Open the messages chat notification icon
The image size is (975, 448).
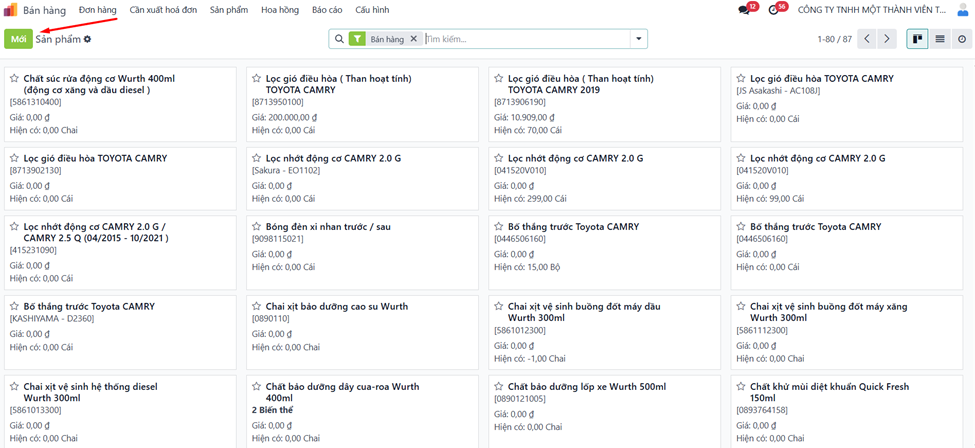point(743,10)
